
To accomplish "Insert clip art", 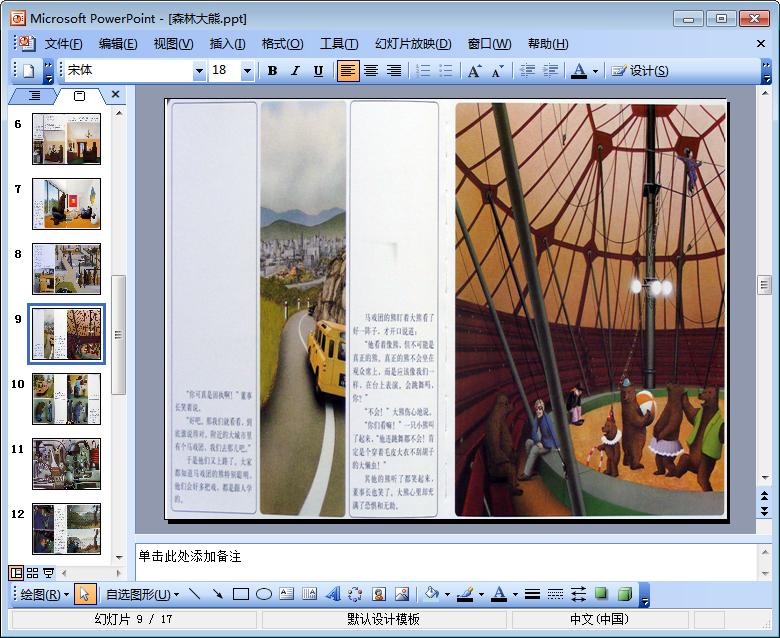I will [379, 594].
